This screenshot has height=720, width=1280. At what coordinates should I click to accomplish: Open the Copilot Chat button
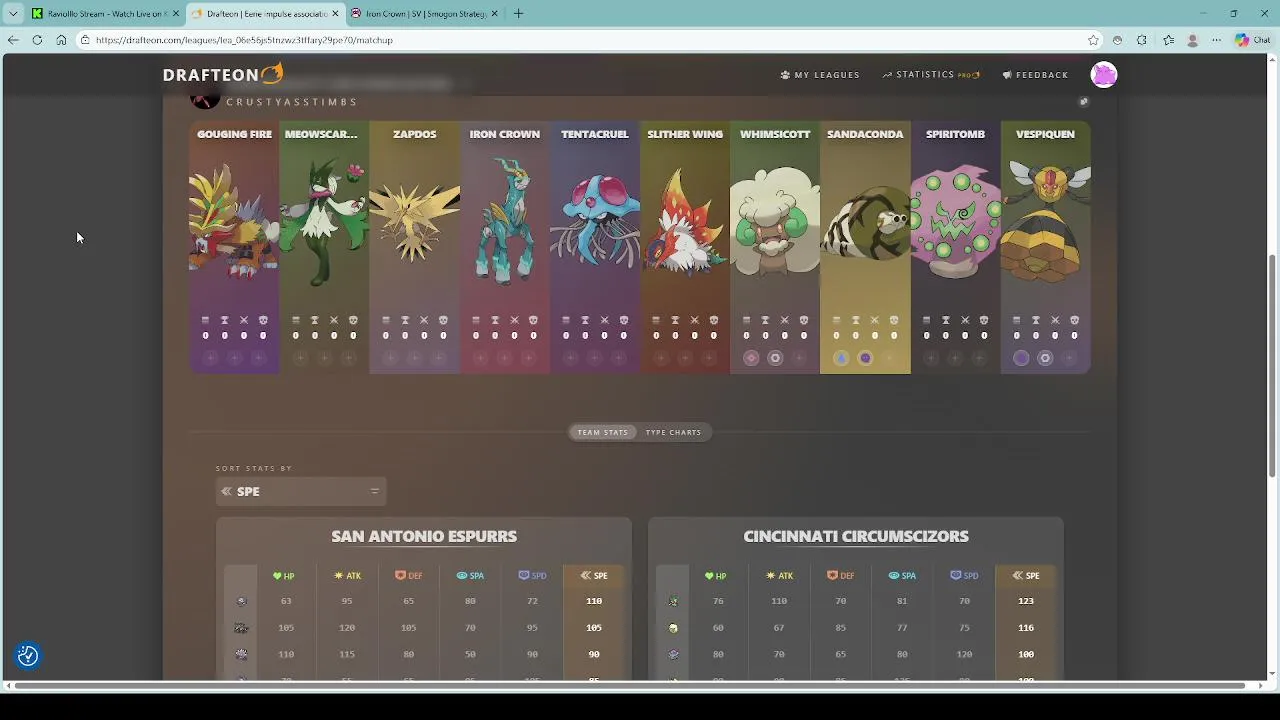click(x=1252, y=40)
